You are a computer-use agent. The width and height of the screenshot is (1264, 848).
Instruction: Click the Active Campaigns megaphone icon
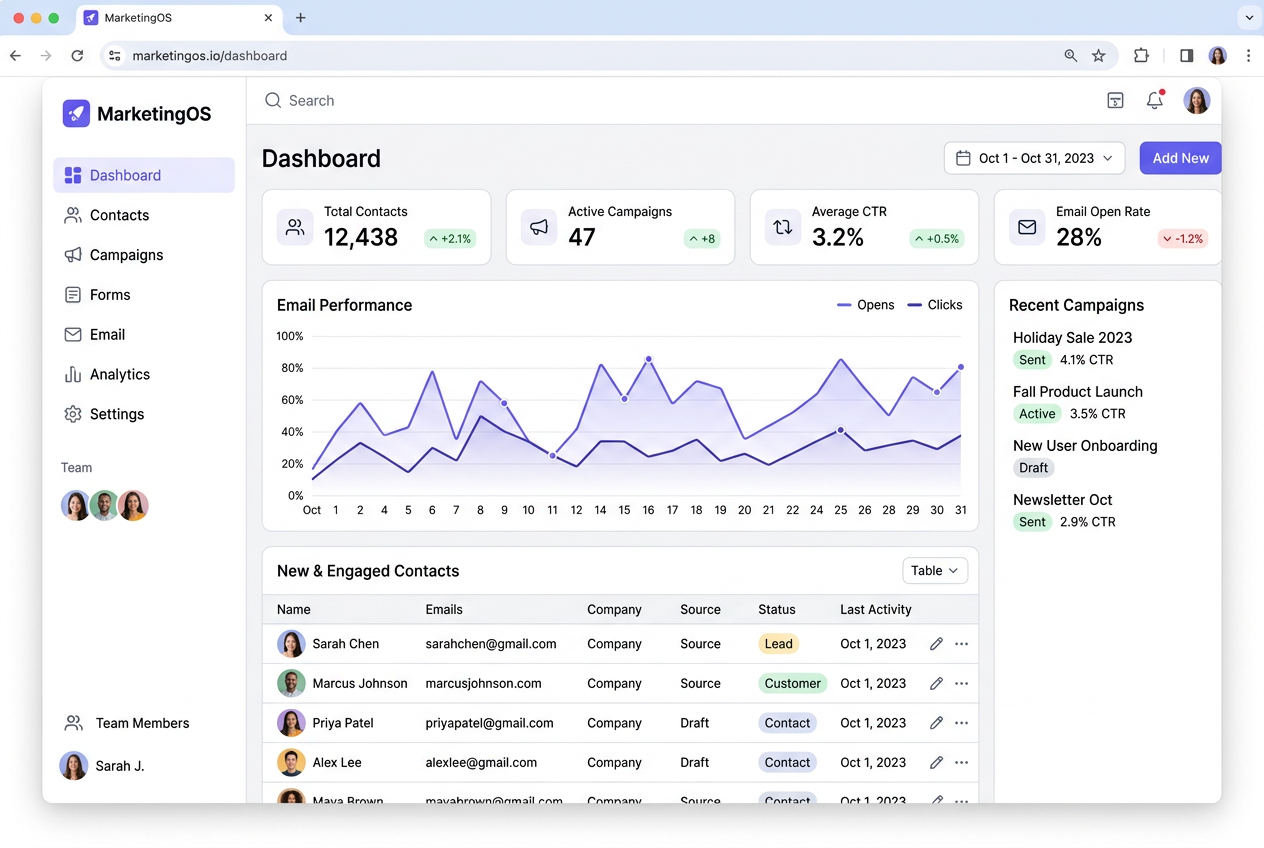coord(539,227)
